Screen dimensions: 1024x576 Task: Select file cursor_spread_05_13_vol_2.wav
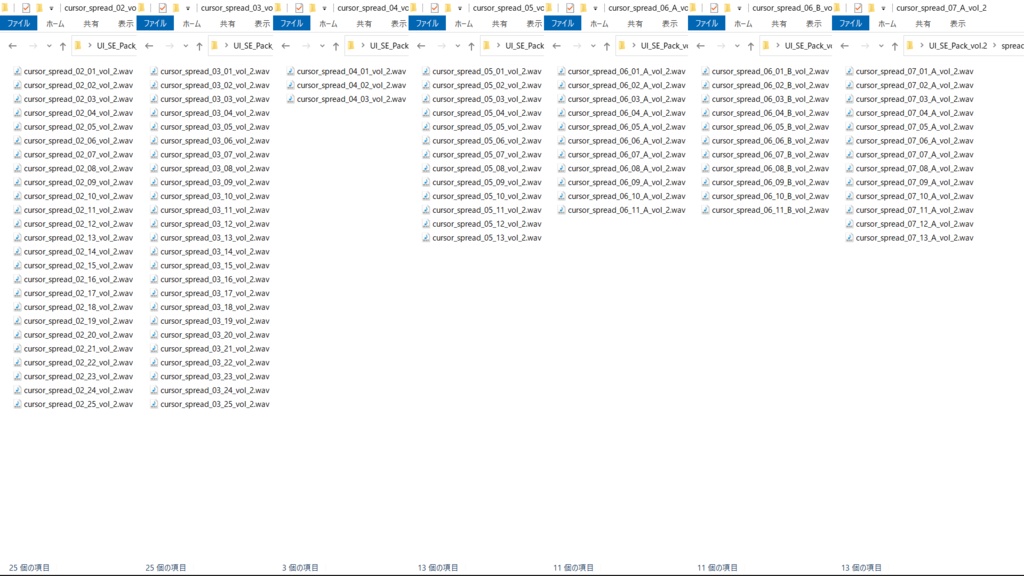click(481, 238)
